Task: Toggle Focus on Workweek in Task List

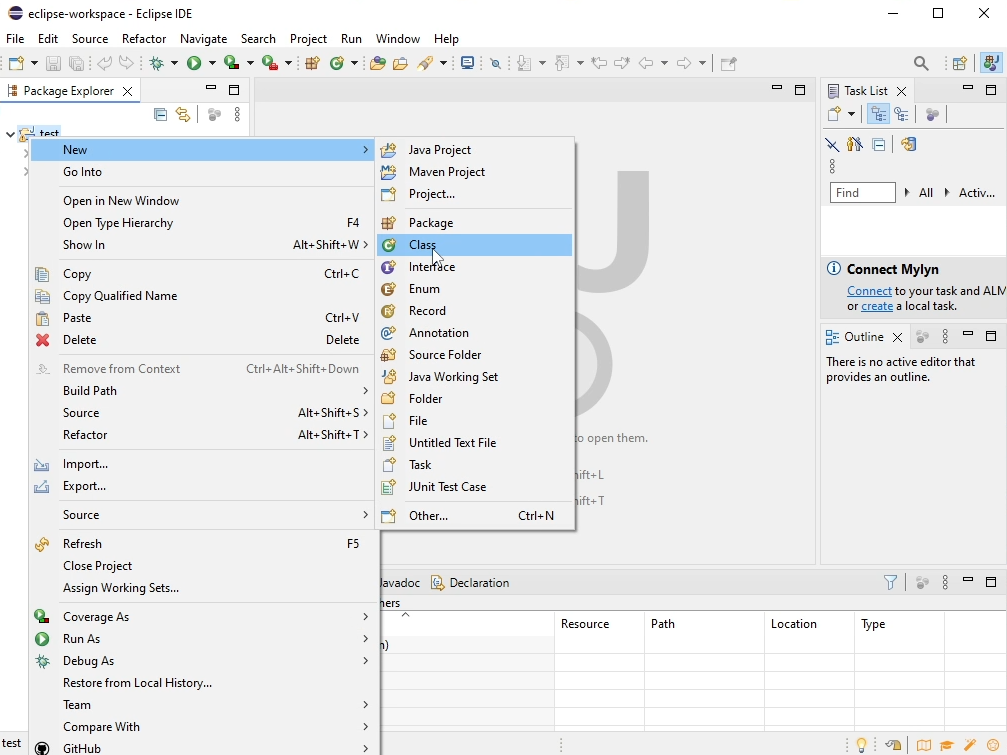Action: pyautogui.click(x=933, y=114)
